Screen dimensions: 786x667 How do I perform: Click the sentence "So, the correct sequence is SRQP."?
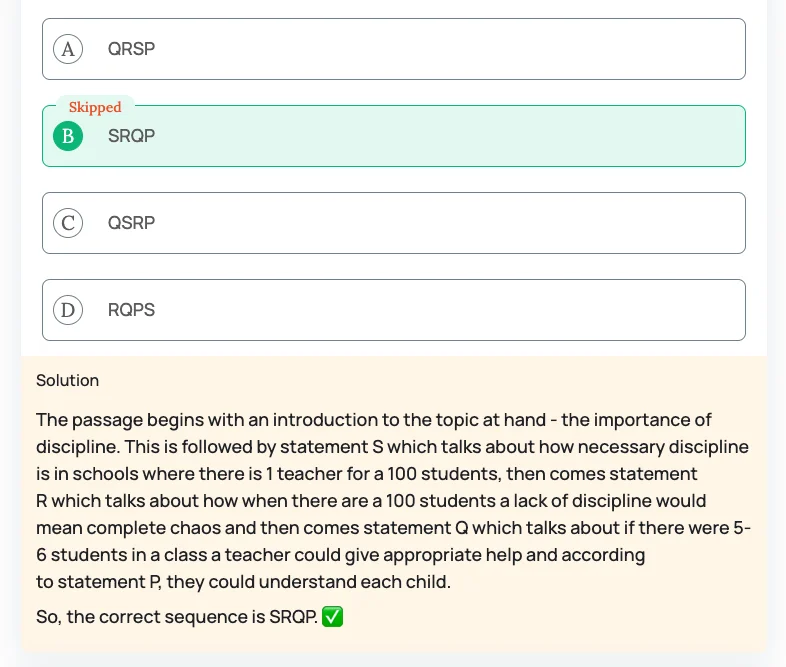[177, 617]
